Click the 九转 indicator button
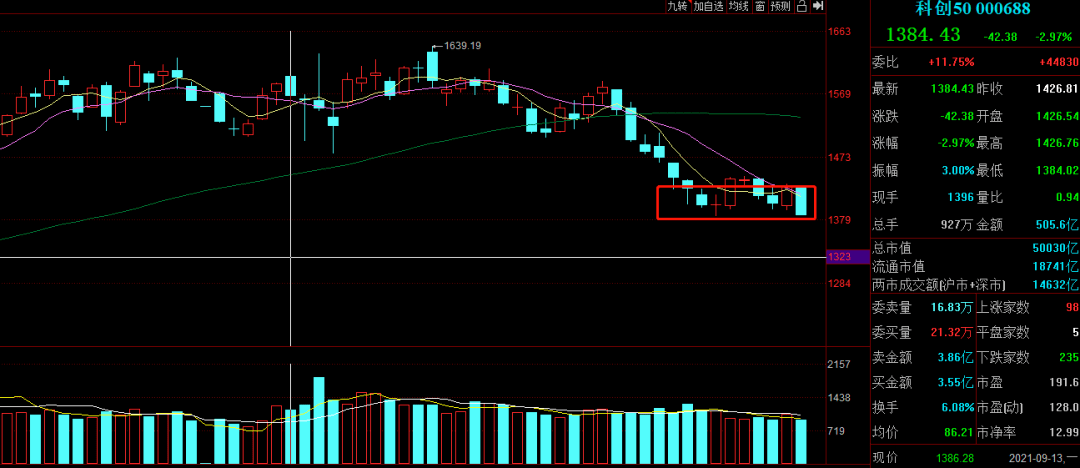Image resolution: width=1080 pixels, height=468 pixels. click(677, 7)
